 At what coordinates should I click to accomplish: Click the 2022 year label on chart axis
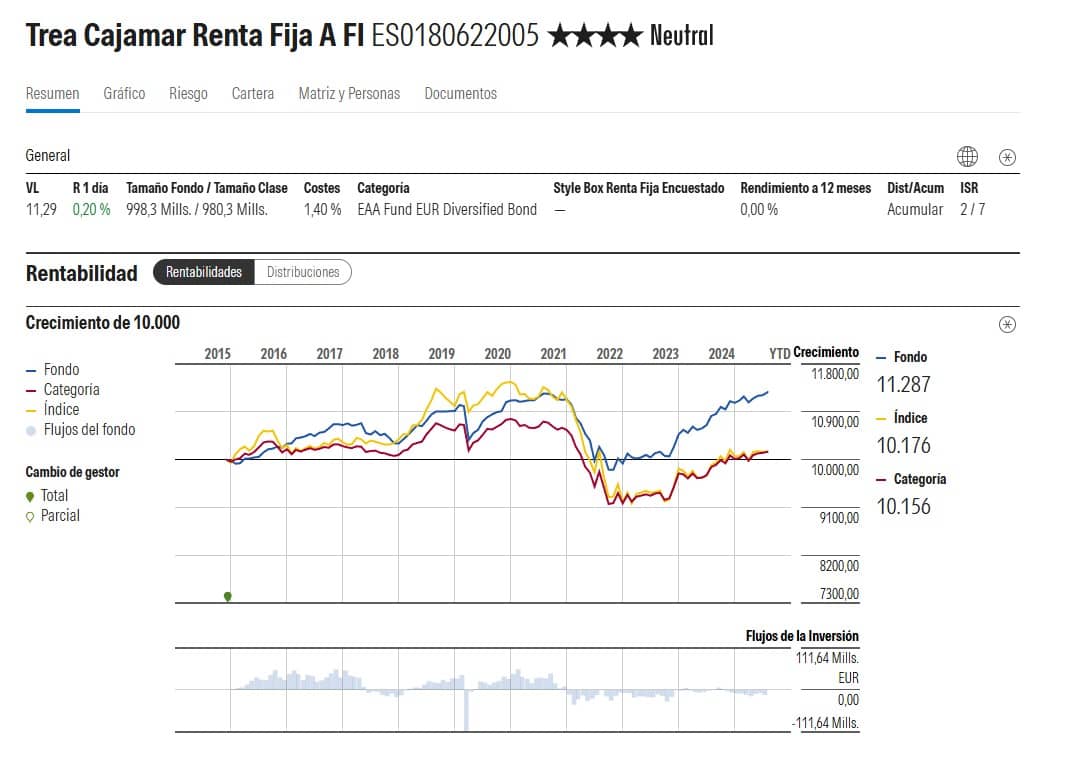609,354
